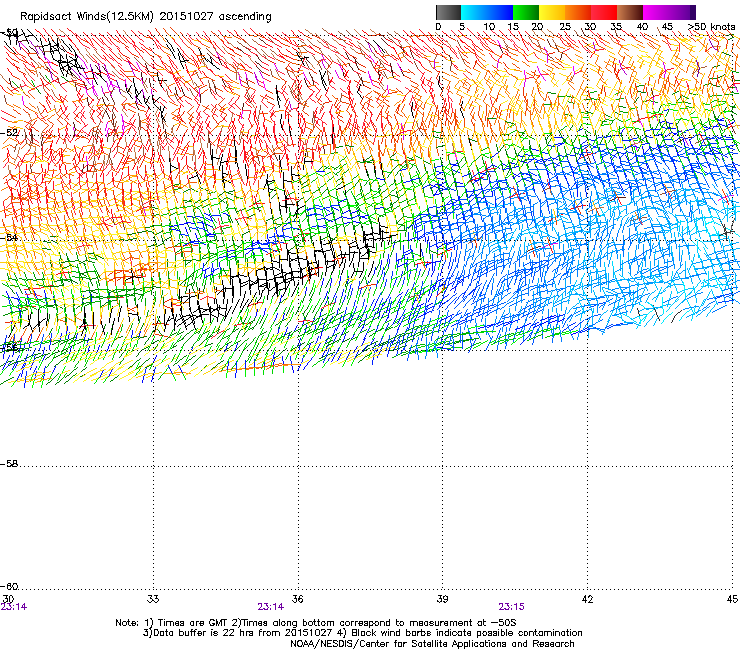The image size is (740, 650).
Task: Select the longitude axis label '42'
Action: (587, 599)
